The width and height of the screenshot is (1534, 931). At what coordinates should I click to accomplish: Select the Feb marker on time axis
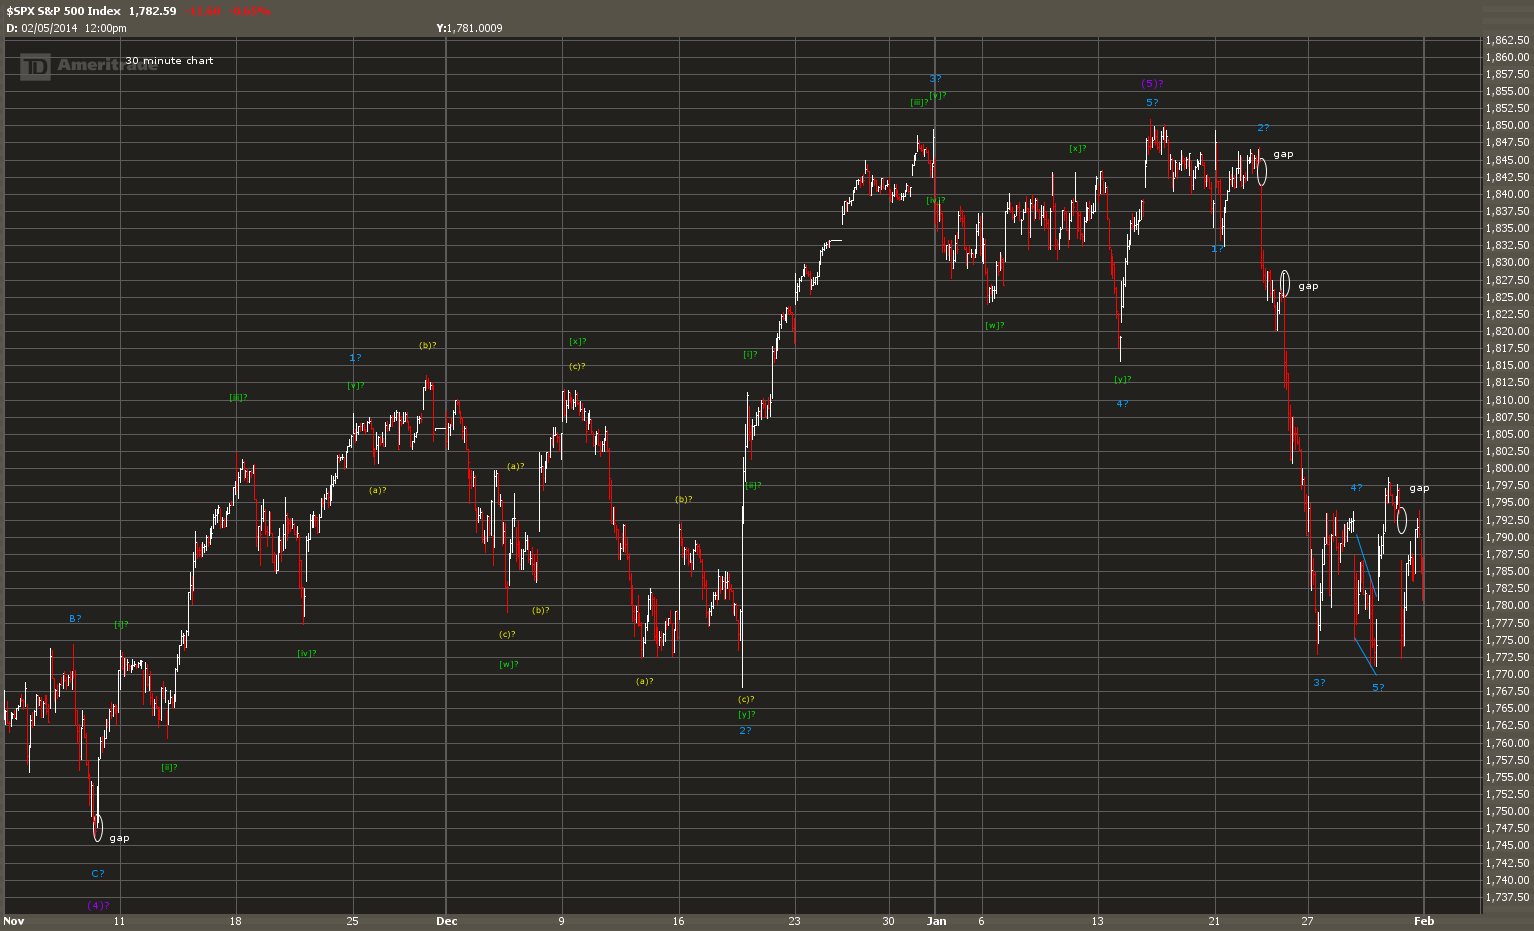pyautogui.click(x=1424, y=921)
